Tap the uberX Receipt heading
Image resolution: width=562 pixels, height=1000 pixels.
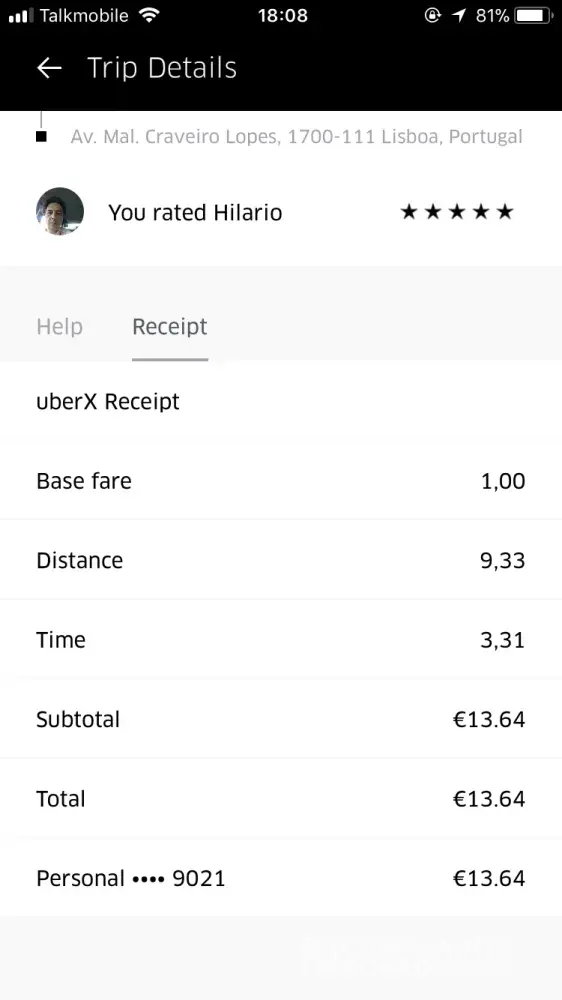(108, 401)
